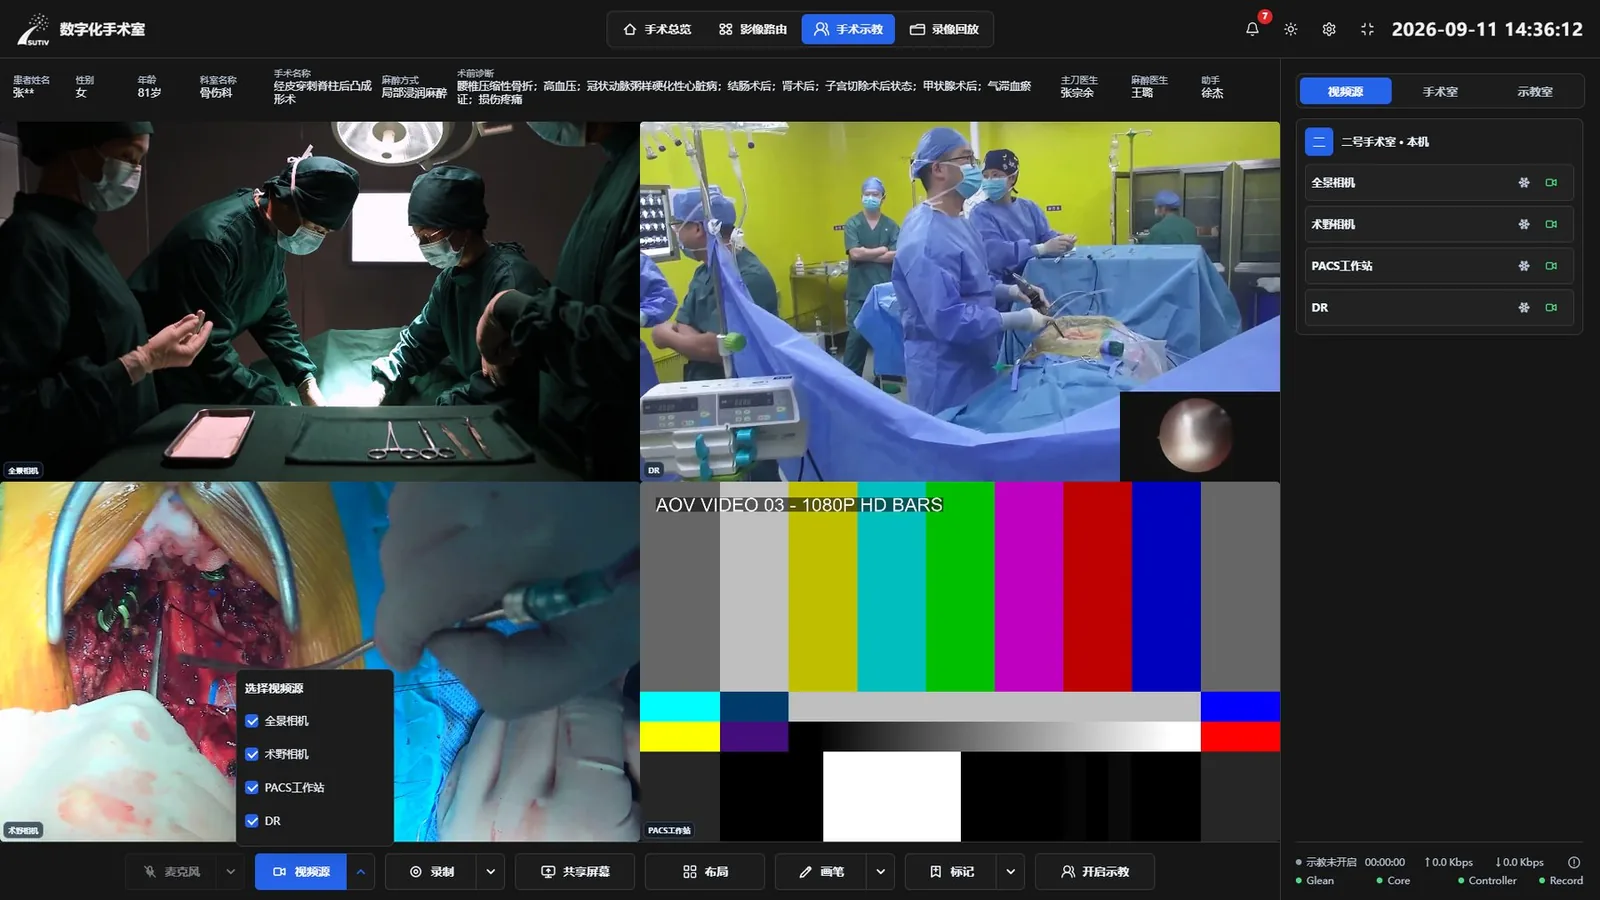This screenshot has height=900, width=1600.
Task: Click the 开启示教 button
Action: tap(1095, 872)
